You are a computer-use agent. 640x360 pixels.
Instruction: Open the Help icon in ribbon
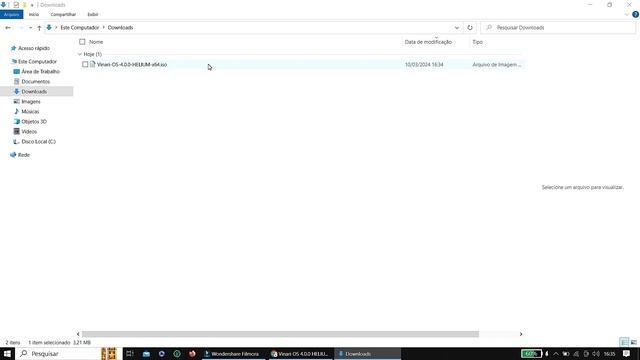tap(635, 14)
